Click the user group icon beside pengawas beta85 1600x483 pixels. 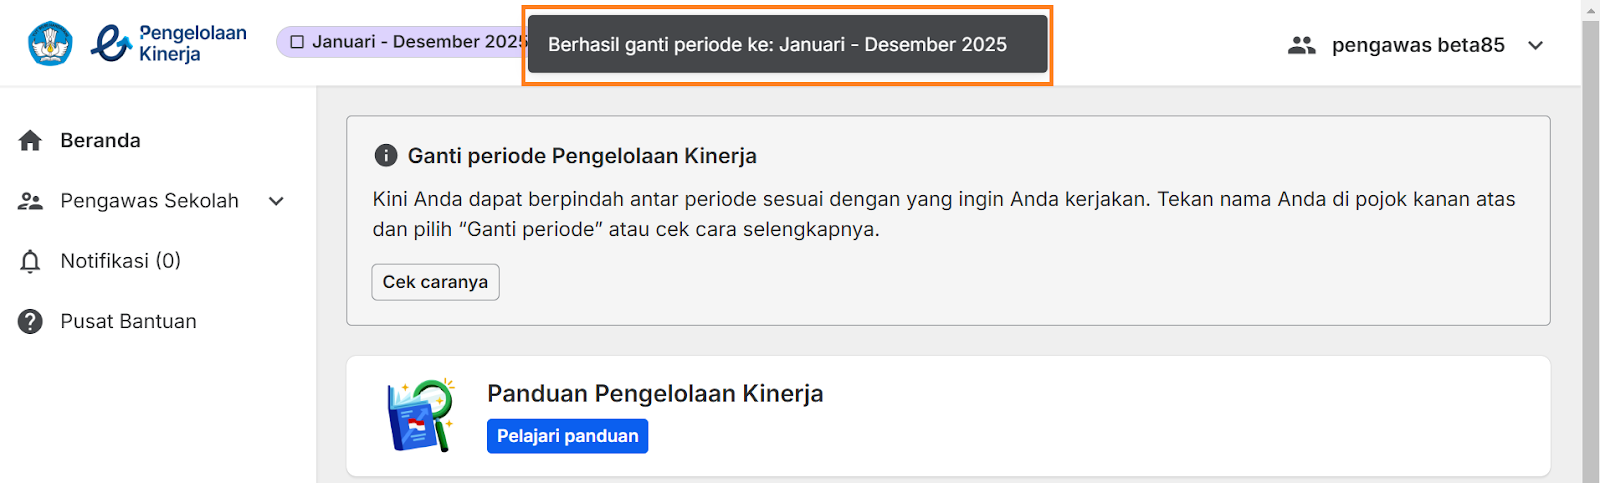[1301, 45]
